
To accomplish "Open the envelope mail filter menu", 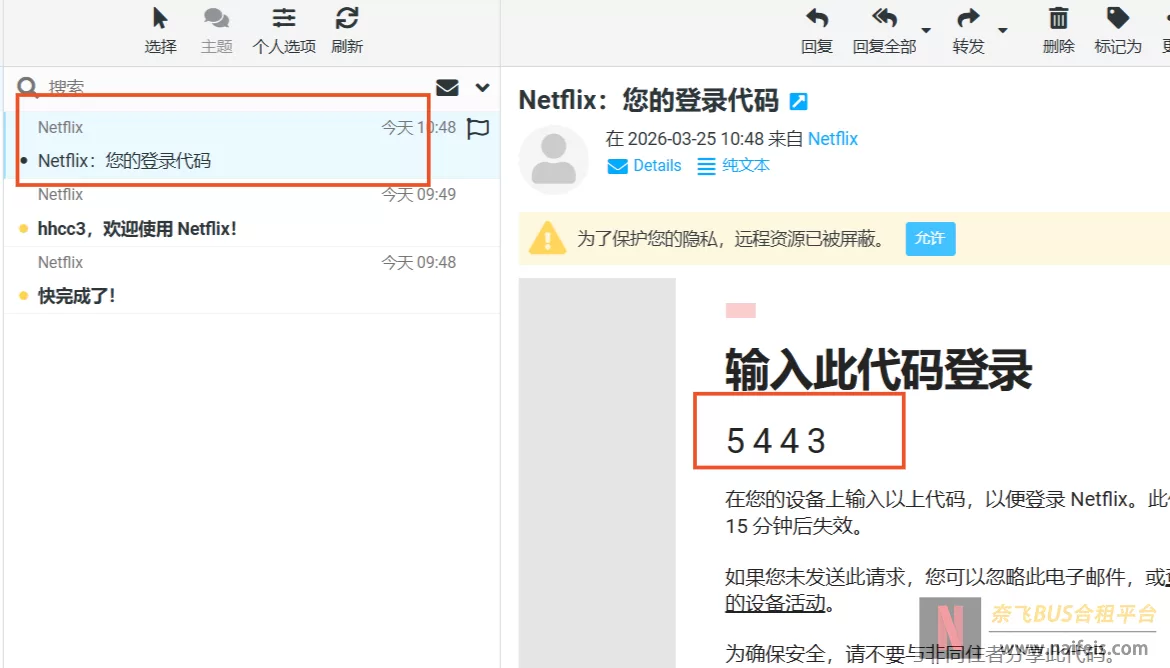I will pos(447,88).
